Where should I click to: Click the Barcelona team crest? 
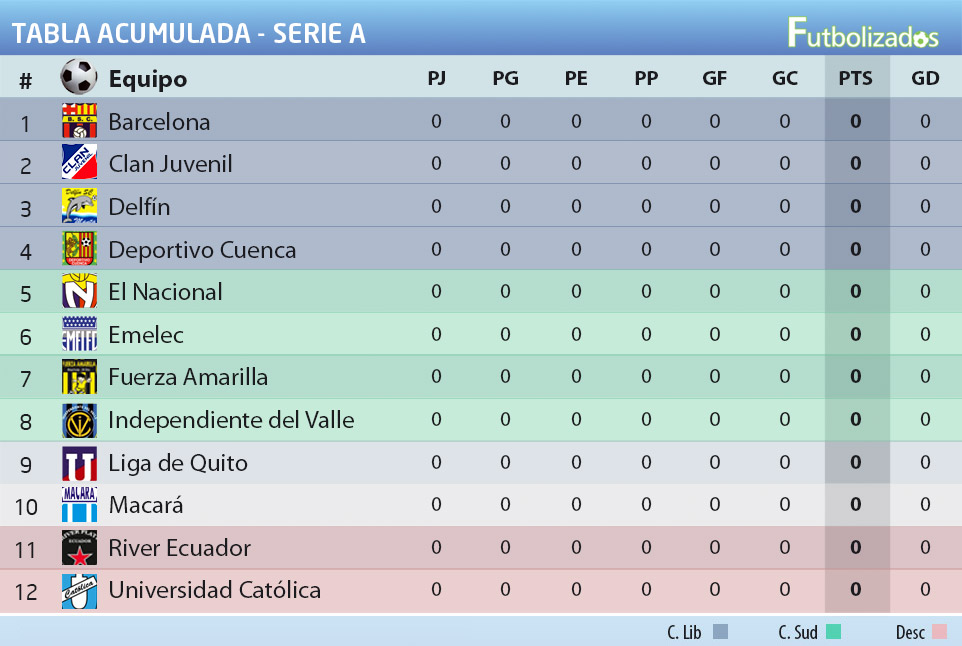click(x=79, y=120)
